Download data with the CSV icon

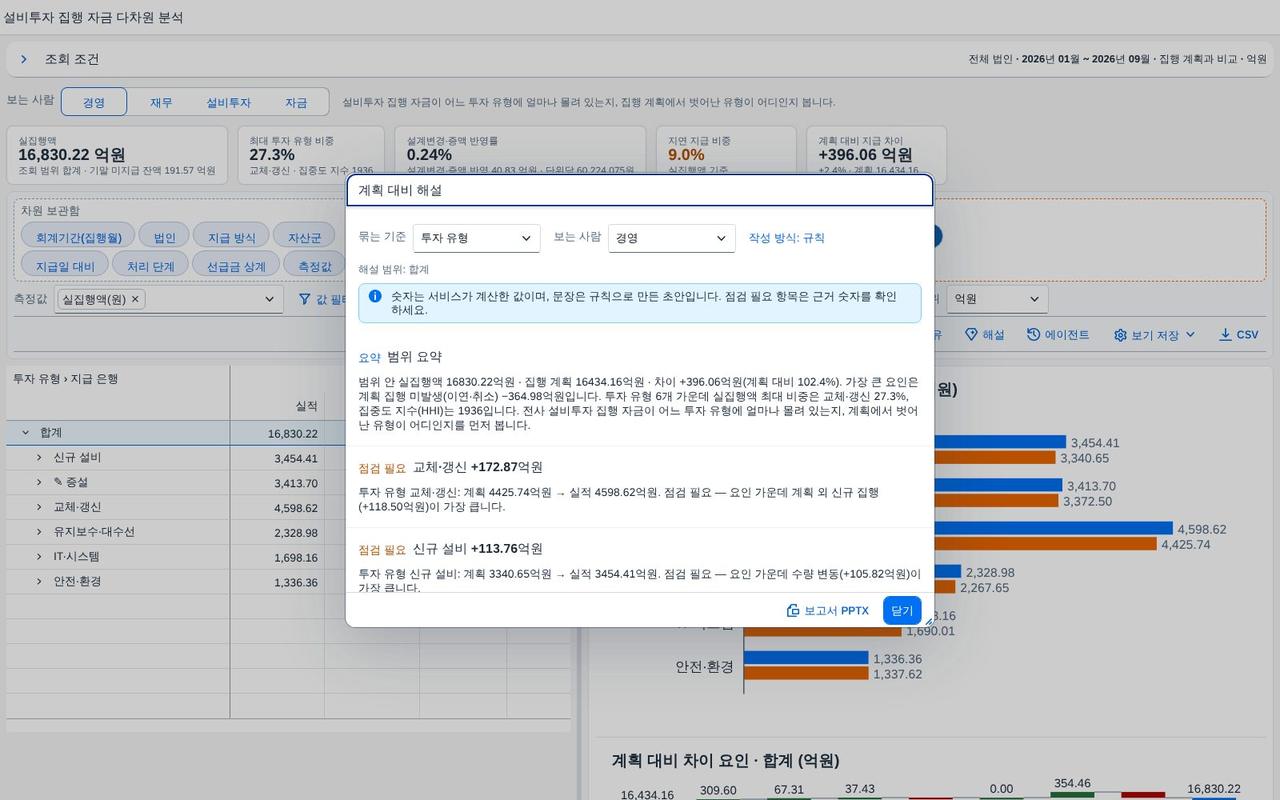click(1238, 334)
